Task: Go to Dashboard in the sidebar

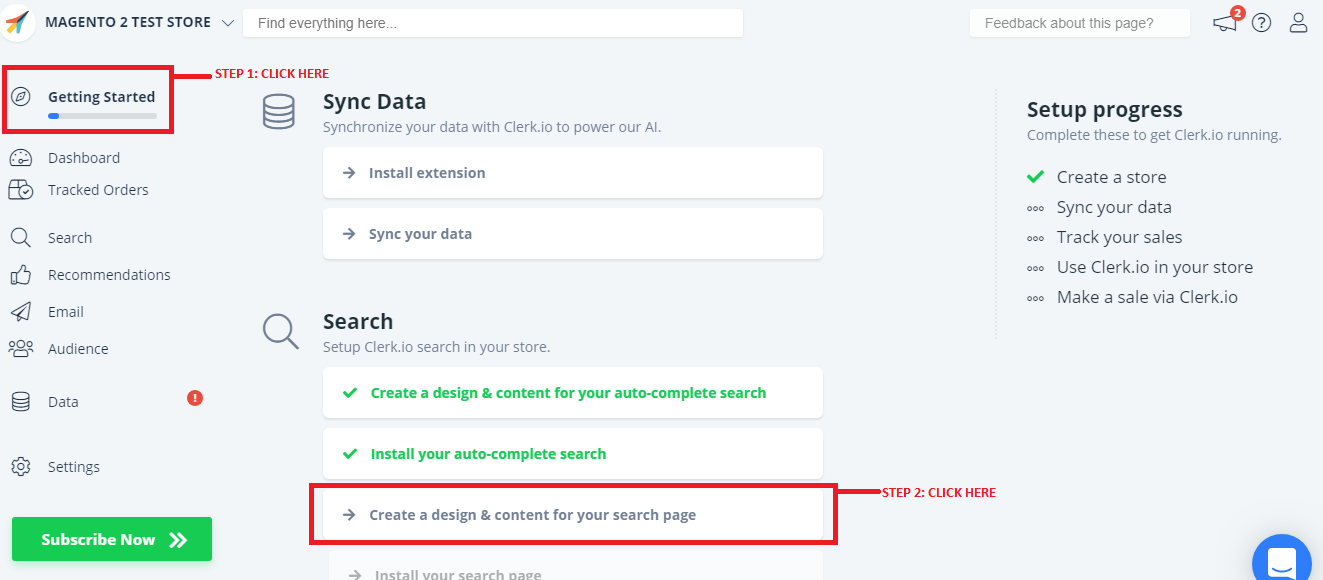Action: click(84, 158)
